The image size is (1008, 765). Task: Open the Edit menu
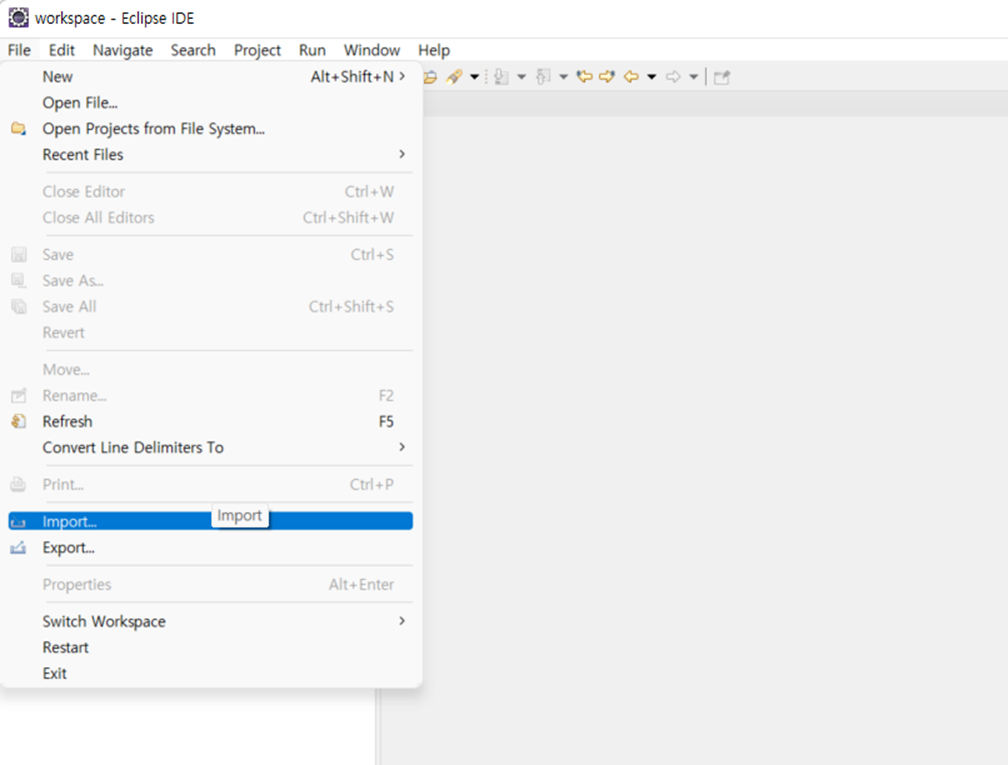tap(62, 50)
